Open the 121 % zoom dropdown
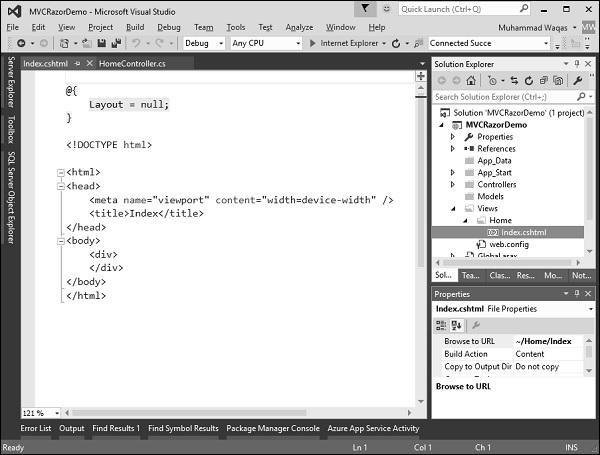Screen dimensions: 600x455 (57, 413)
